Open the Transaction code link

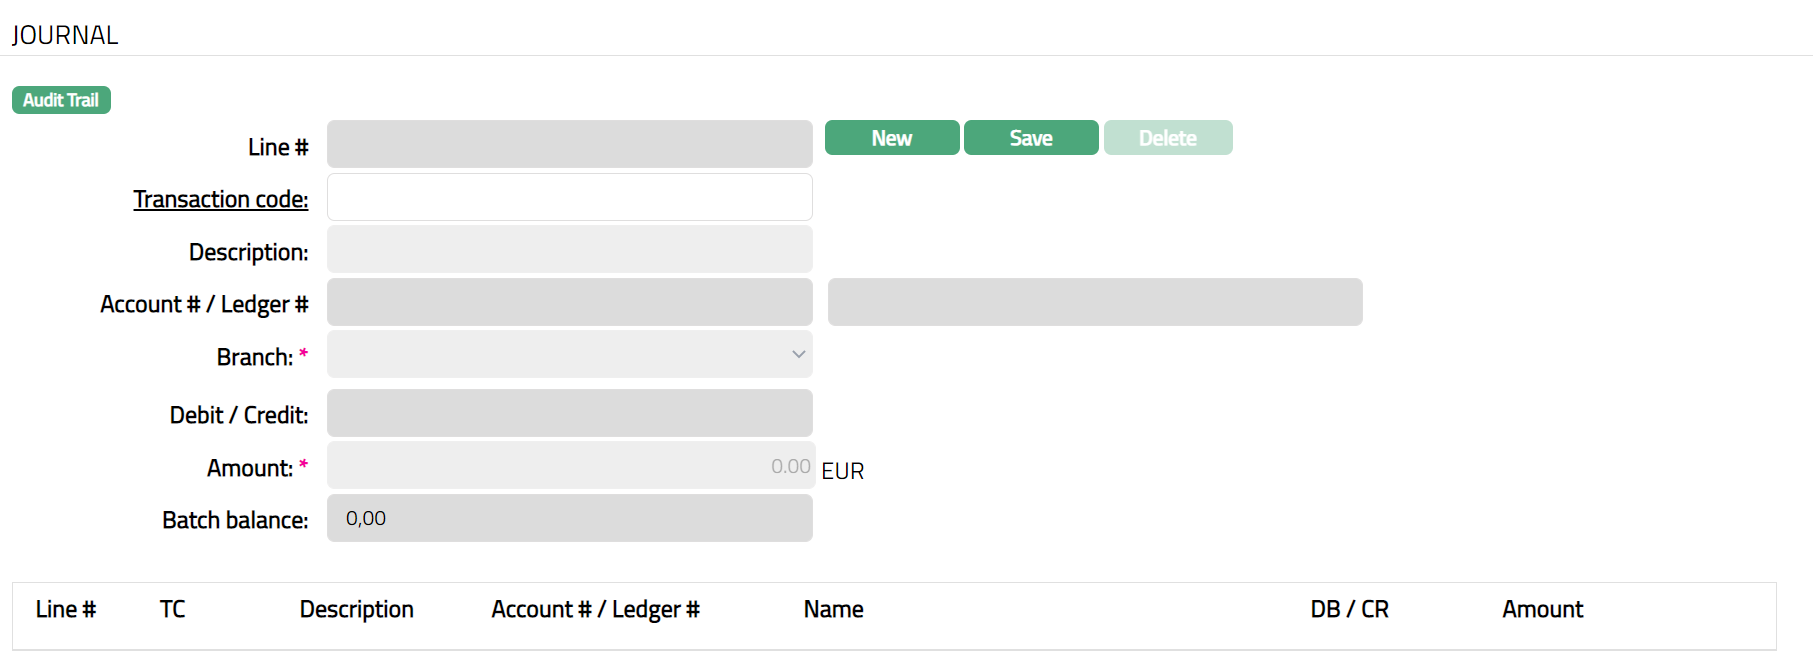(x=220, y=199)
